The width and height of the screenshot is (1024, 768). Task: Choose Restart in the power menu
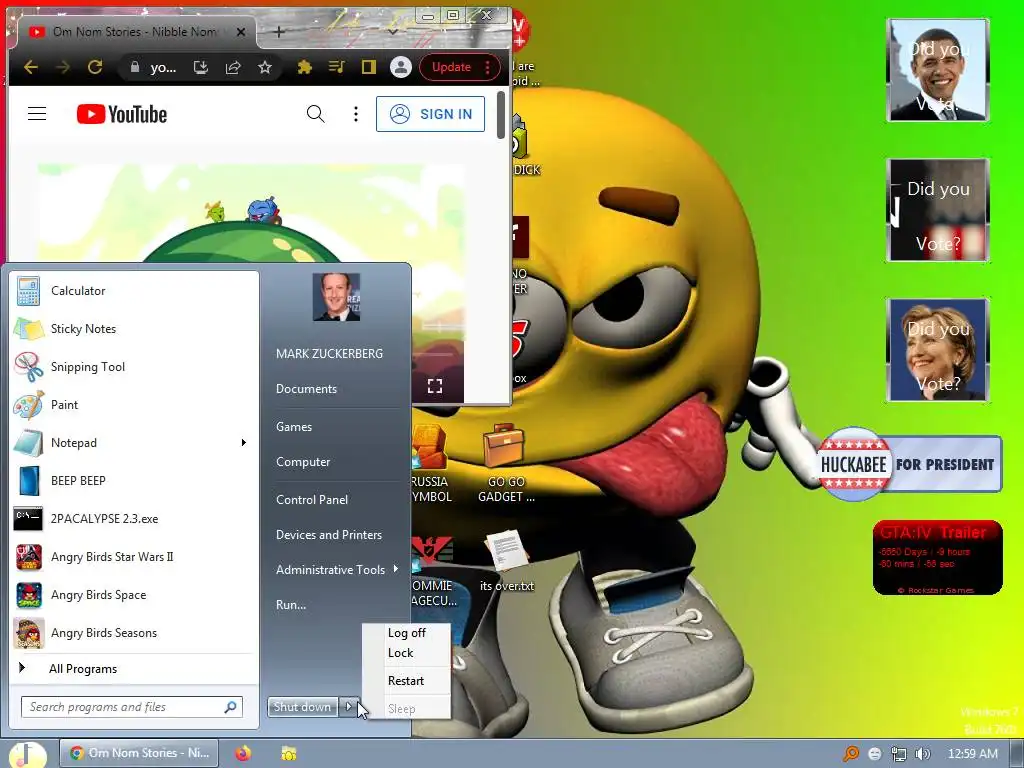click(406, 680)
